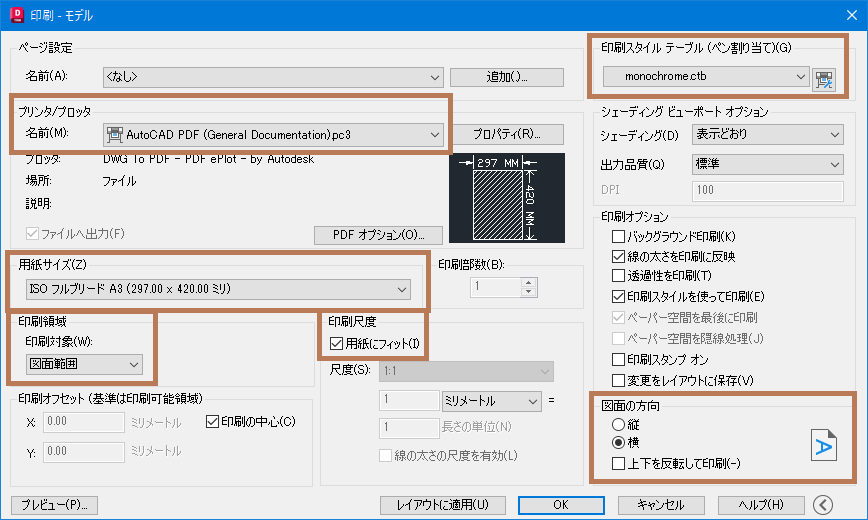Select 横 orientation radio button
Viewport: 868px width, 520px height.
coord(618,442)
